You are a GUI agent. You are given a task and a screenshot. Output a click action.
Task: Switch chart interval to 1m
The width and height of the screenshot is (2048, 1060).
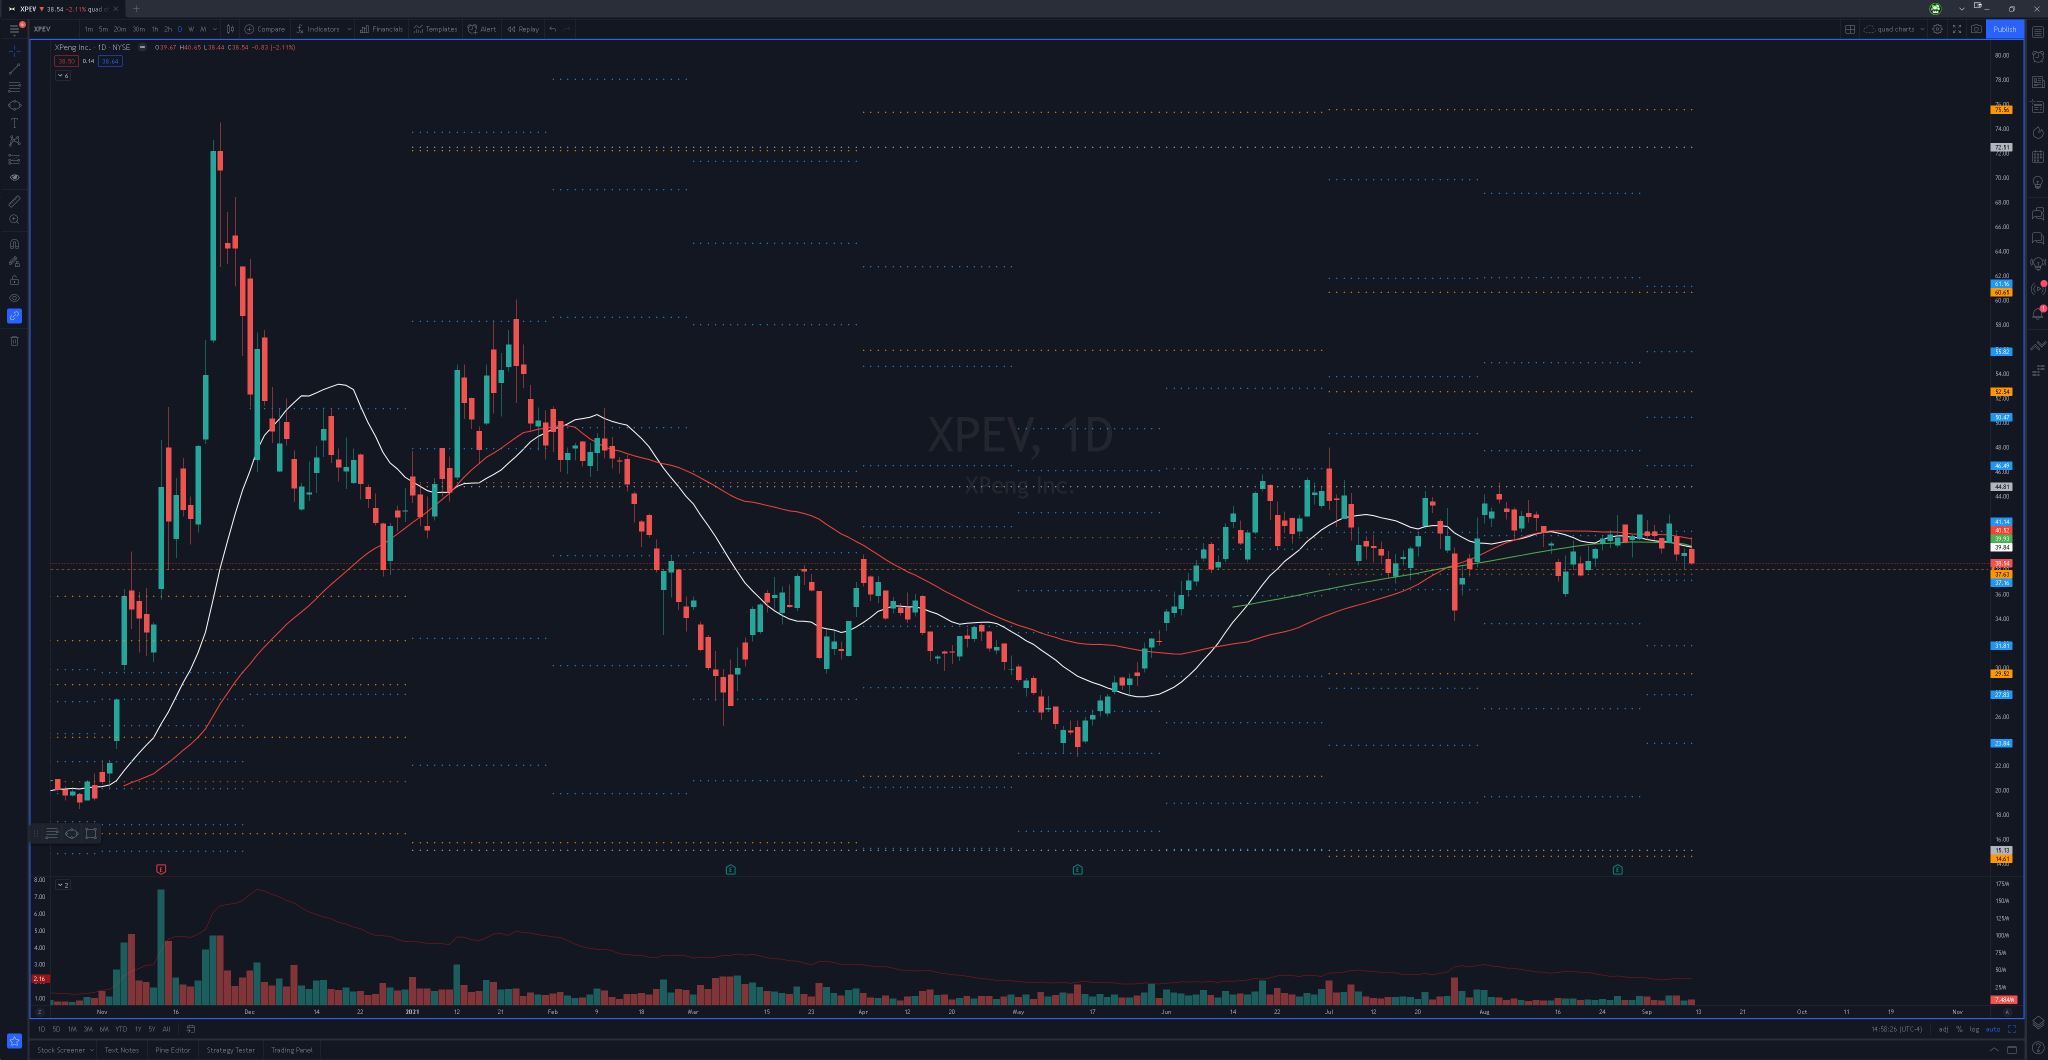(x=89, y=29)
